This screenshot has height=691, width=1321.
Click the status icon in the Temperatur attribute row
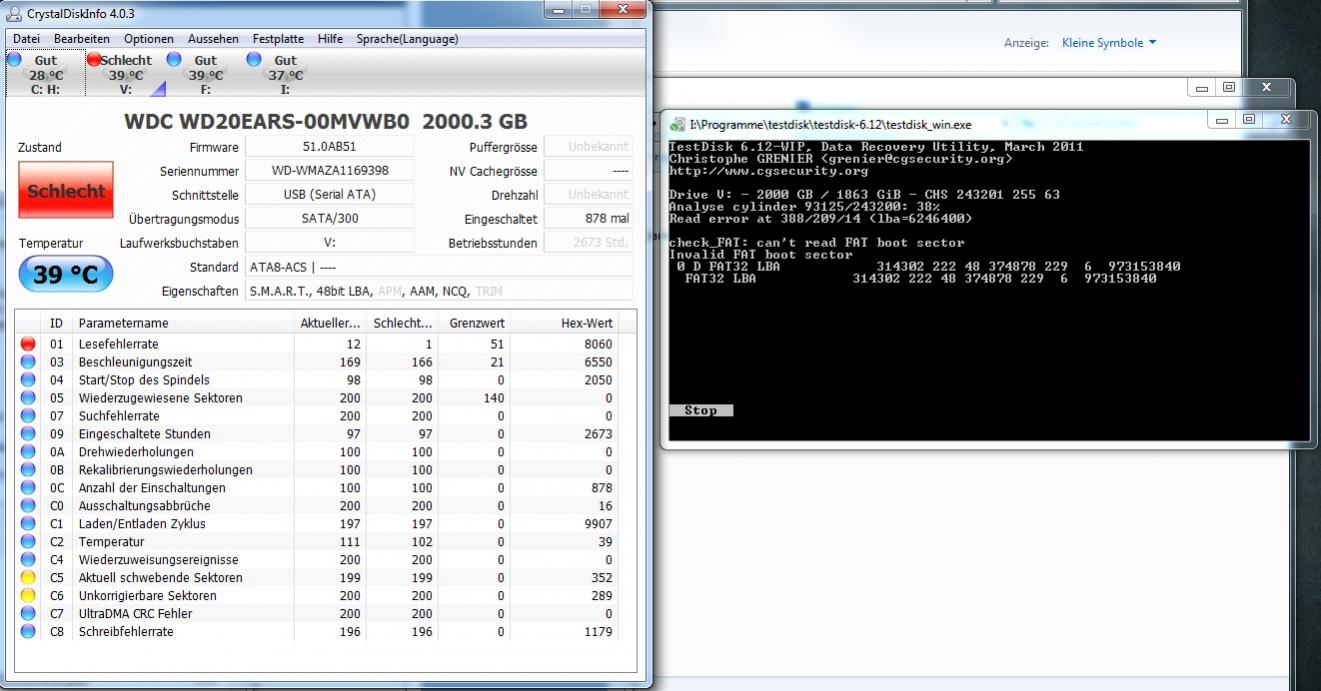coord(28,542)
